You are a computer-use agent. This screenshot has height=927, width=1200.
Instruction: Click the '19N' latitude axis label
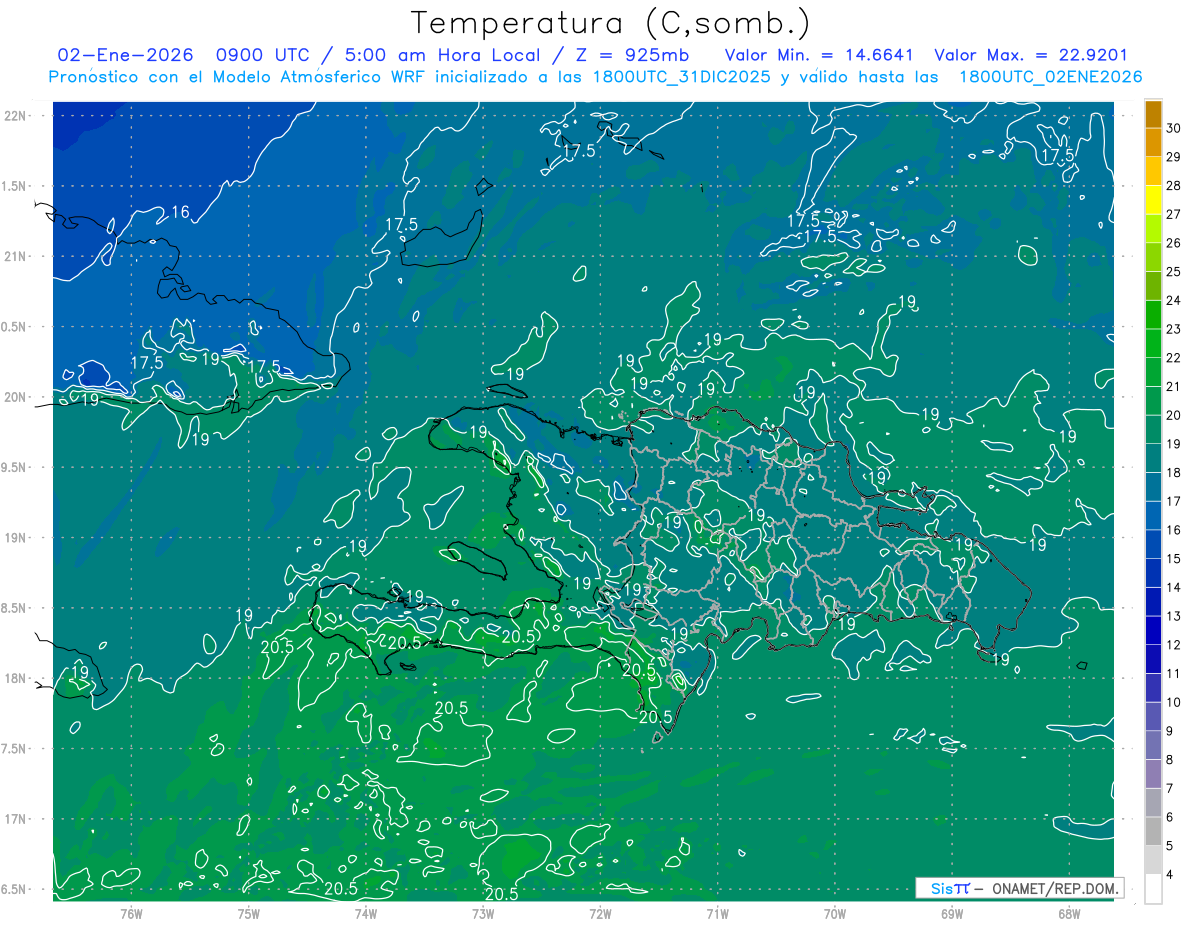(x=15, y=538)
